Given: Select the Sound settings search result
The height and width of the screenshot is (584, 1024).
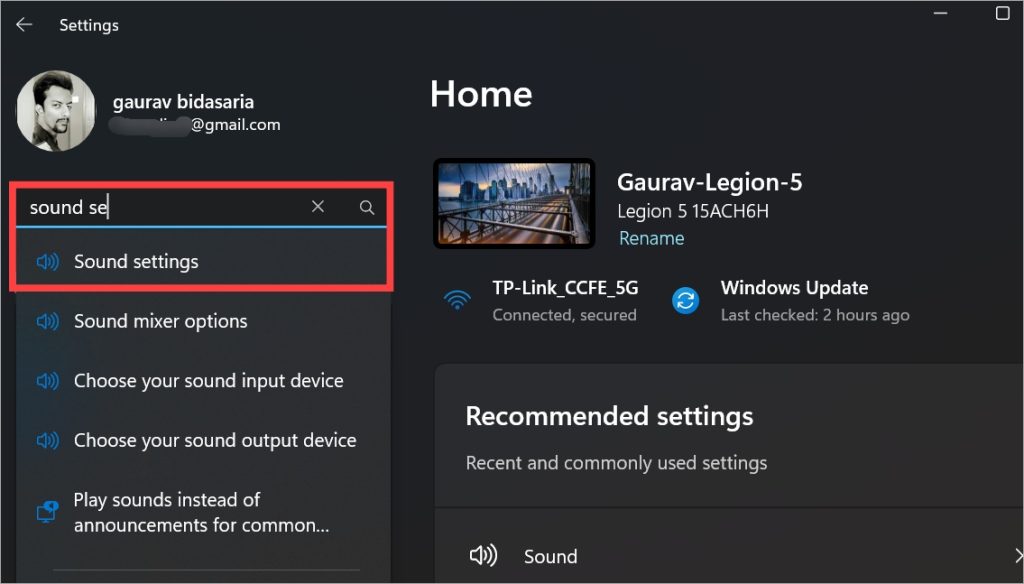Looking at the screenshot, I should click(x=202, y=261).
